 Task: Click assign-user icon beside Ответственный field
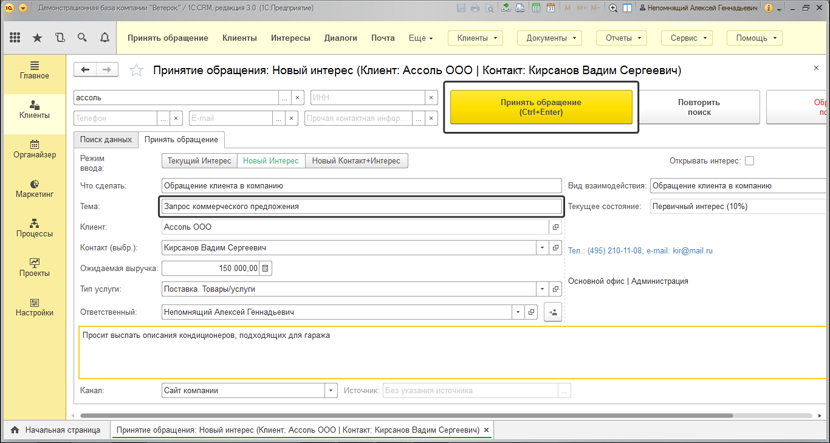[x=553, y=312]
